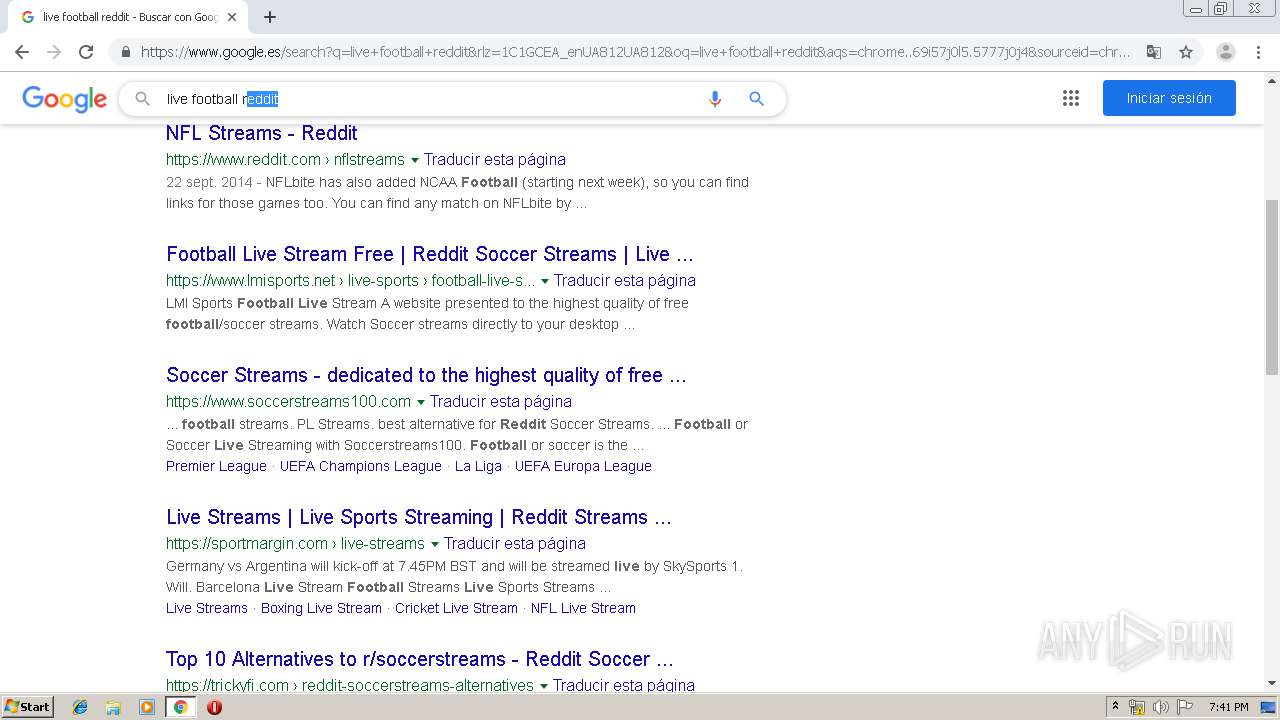This screenshot has height=720, width=1280.
Task: Open the 'Boxing Live Stream' sitelink
Action: tap(321, 608)
